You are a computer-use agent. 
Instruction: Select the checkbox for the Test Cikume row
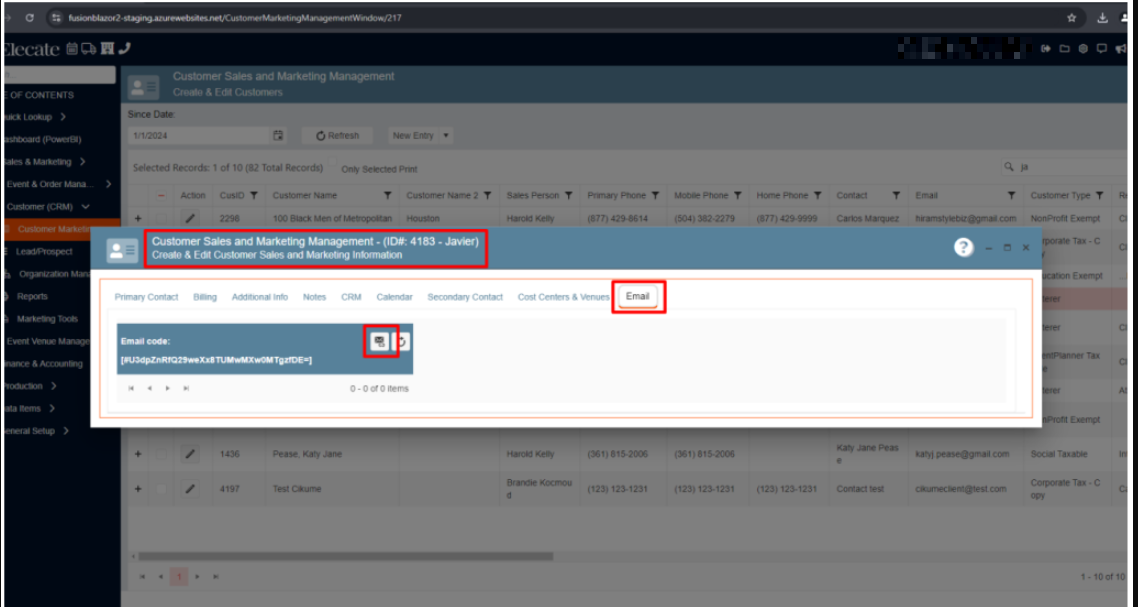161,488
